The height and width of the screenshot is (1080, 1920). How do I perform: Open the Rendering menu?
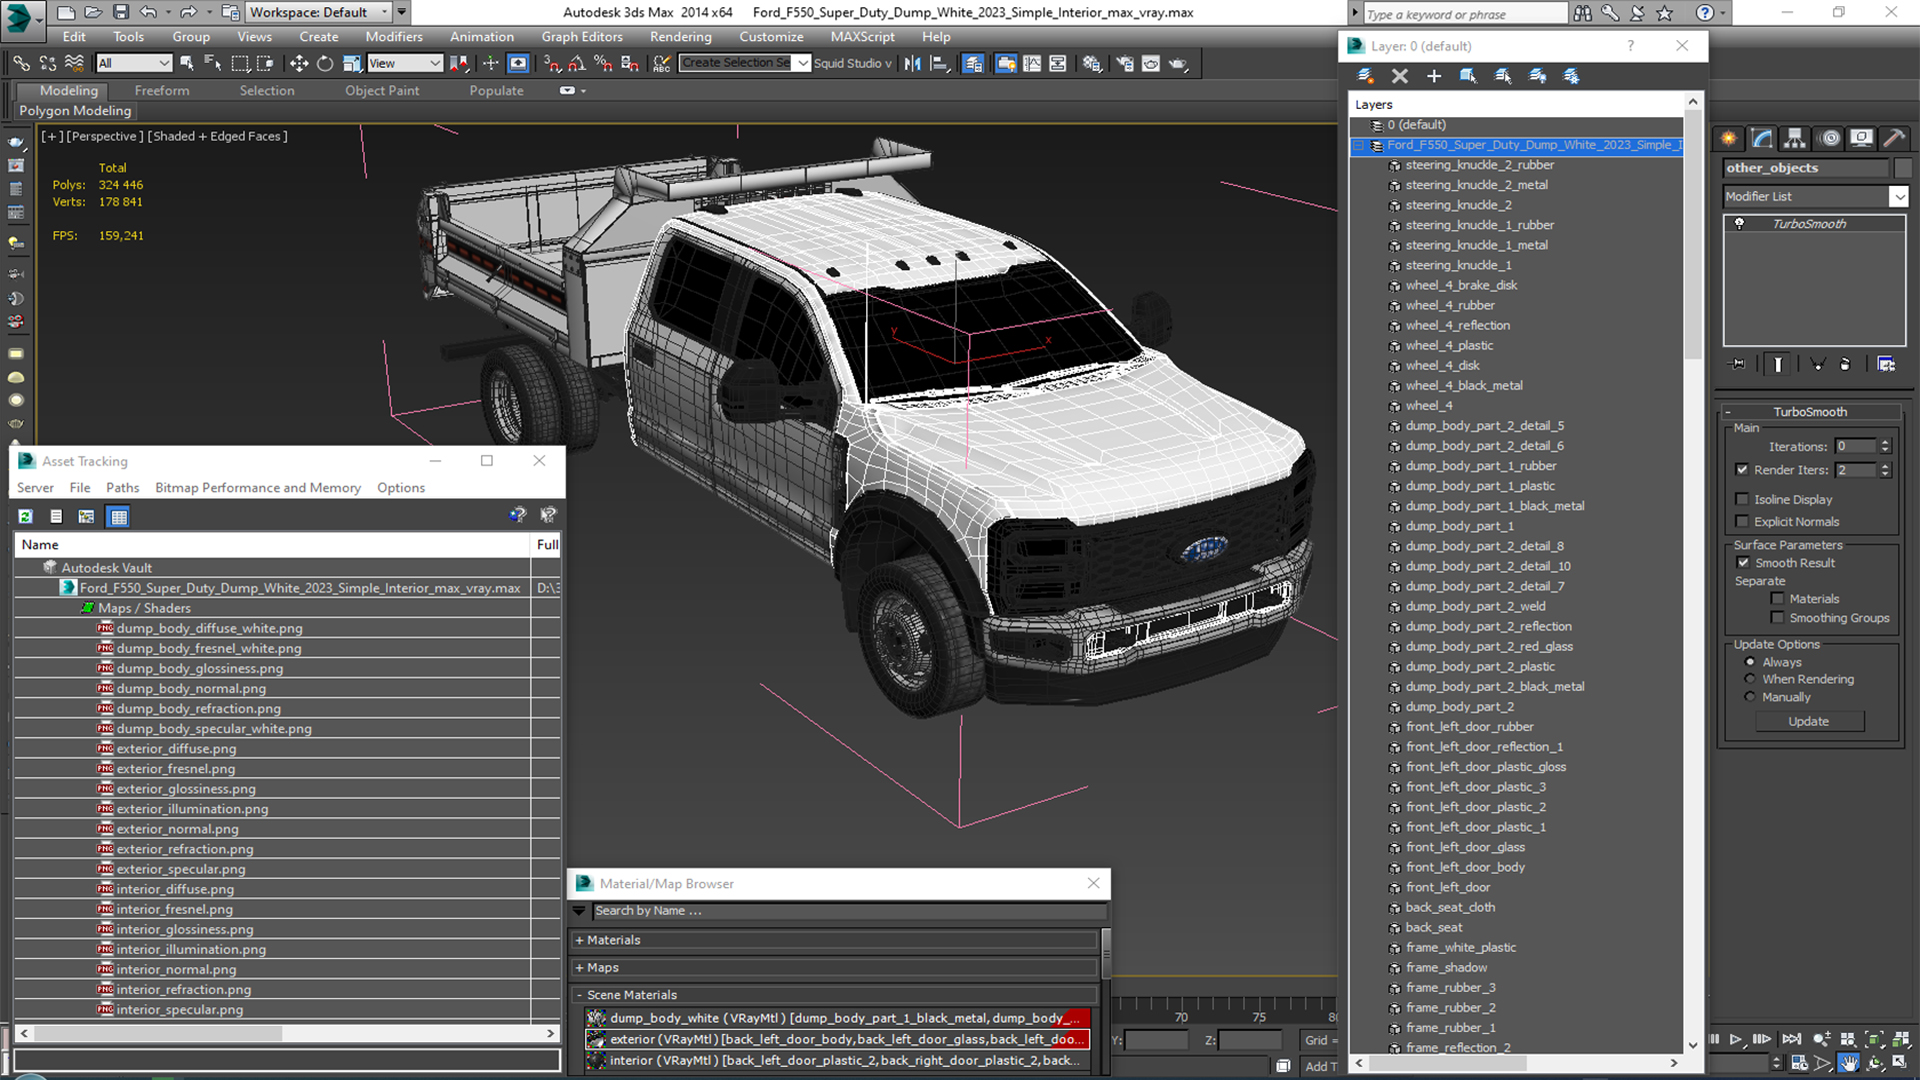pos(681,37)
